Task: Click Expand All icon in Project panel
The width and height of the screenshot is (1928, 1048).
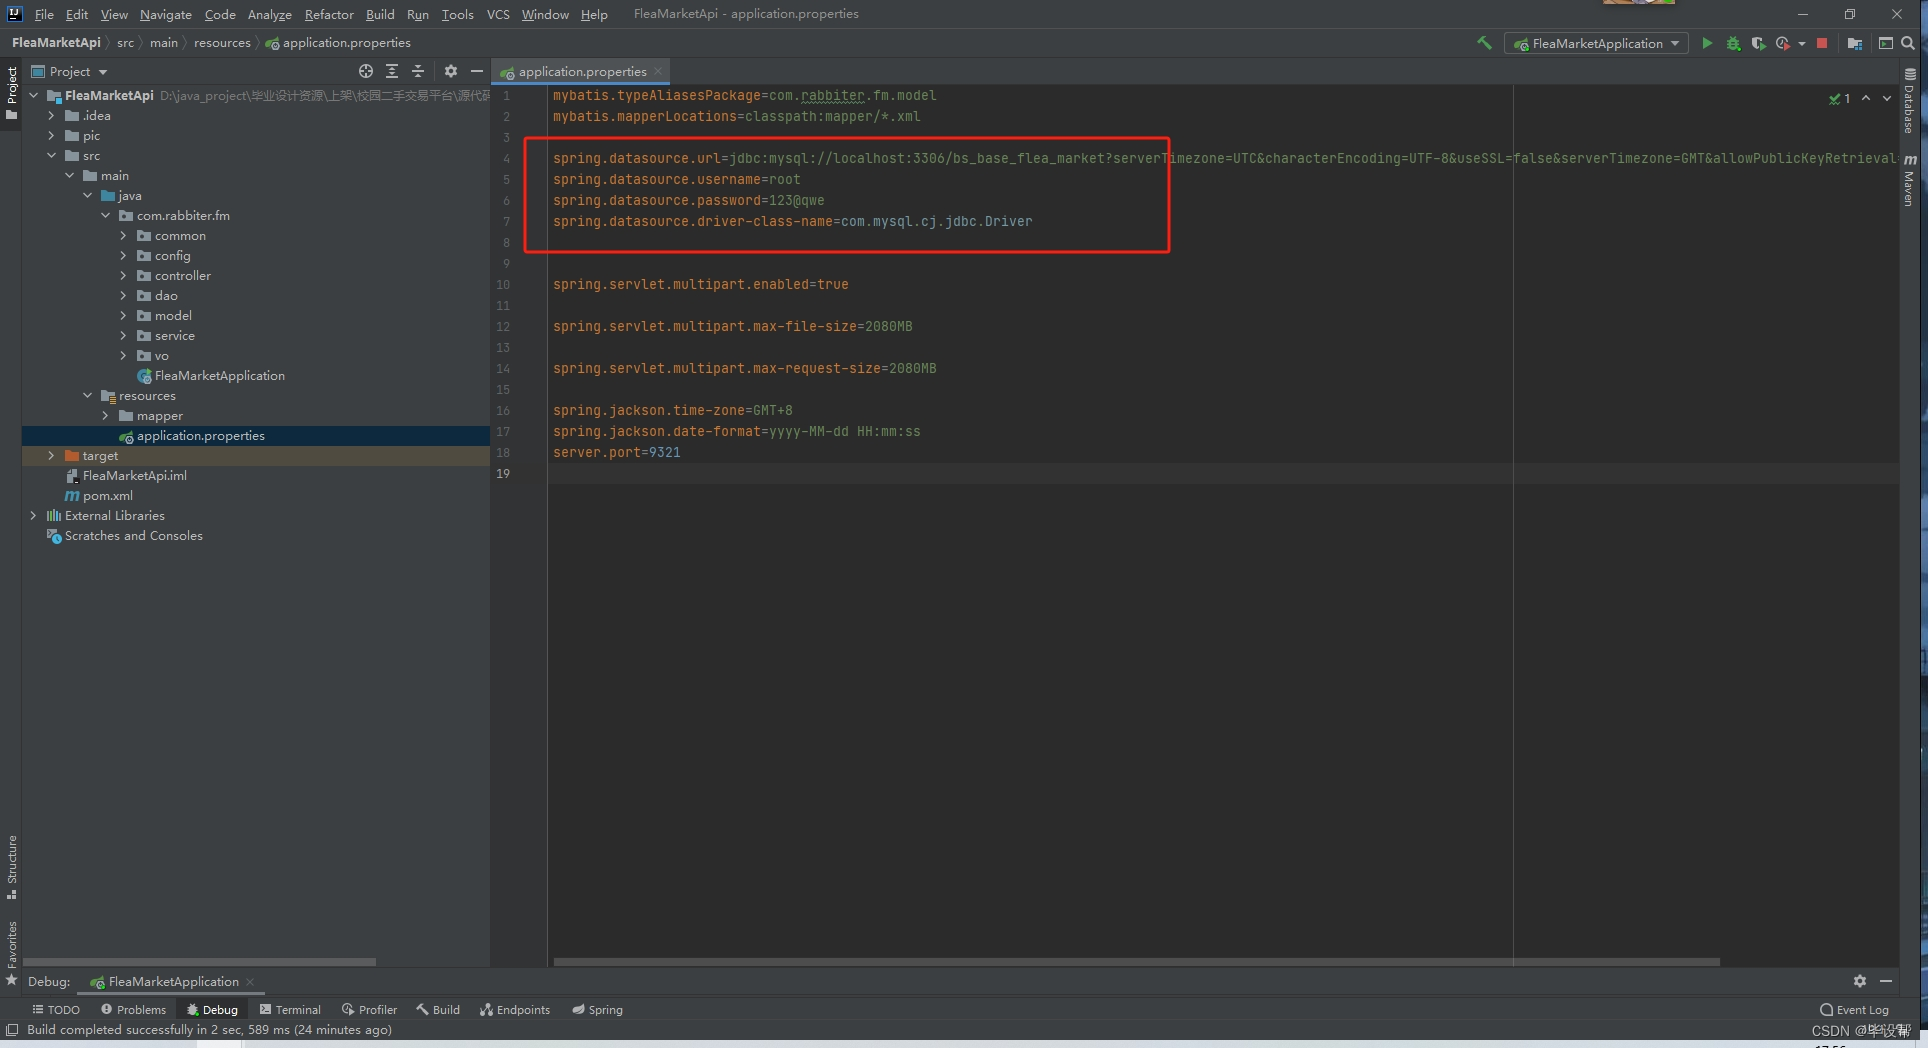Action: click(392, 71)
